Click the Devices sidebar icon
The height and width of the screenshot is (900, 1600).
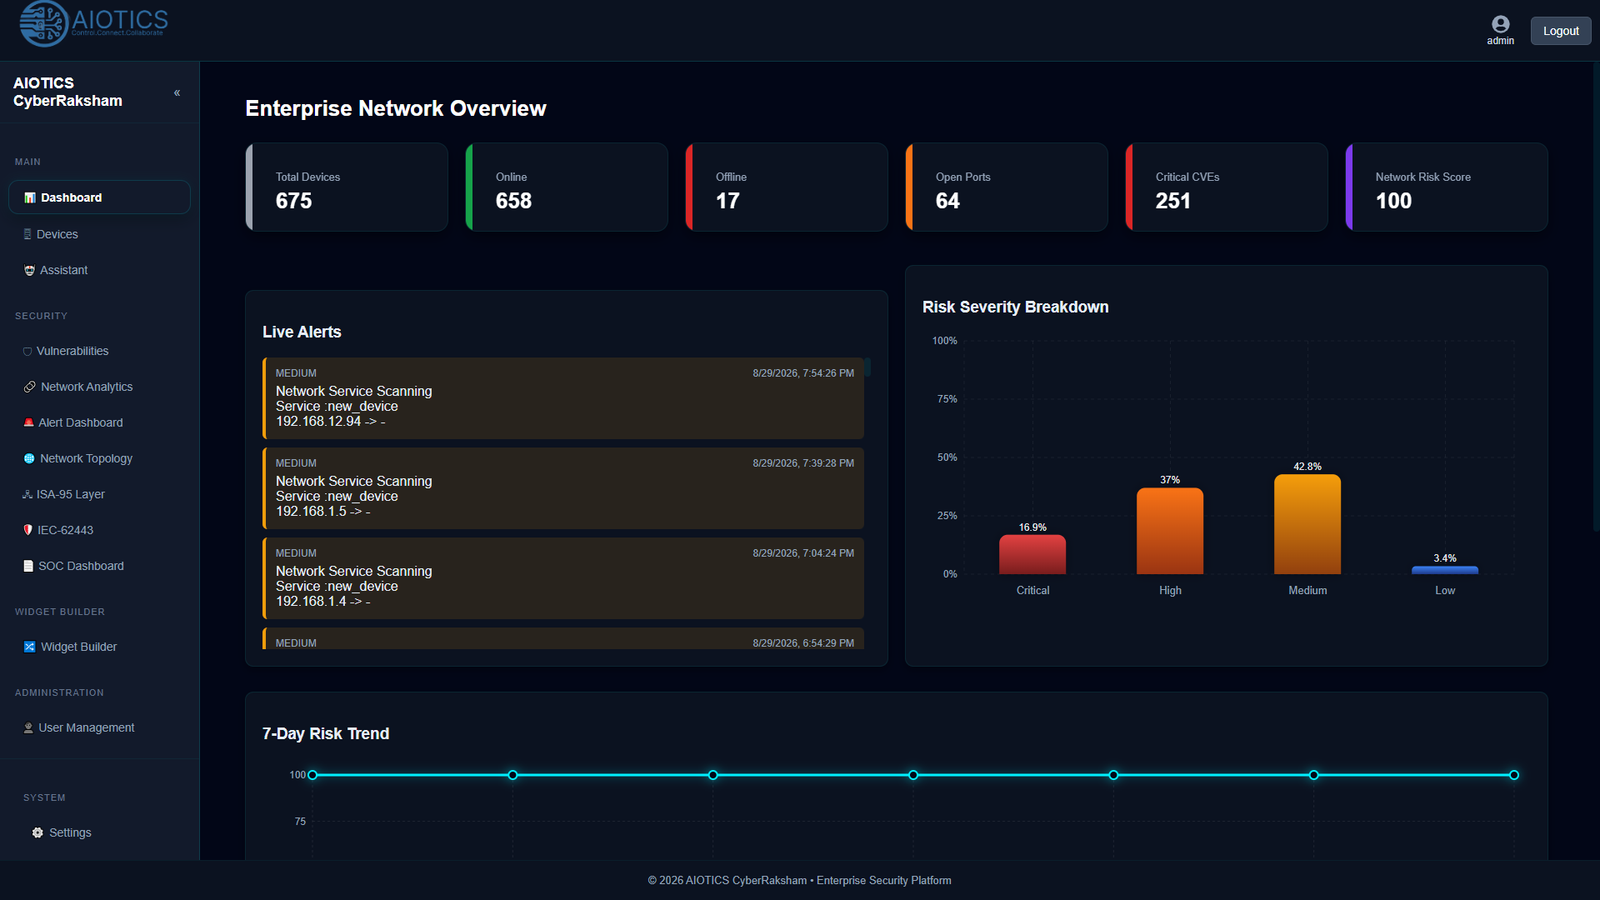pos(28,234)
